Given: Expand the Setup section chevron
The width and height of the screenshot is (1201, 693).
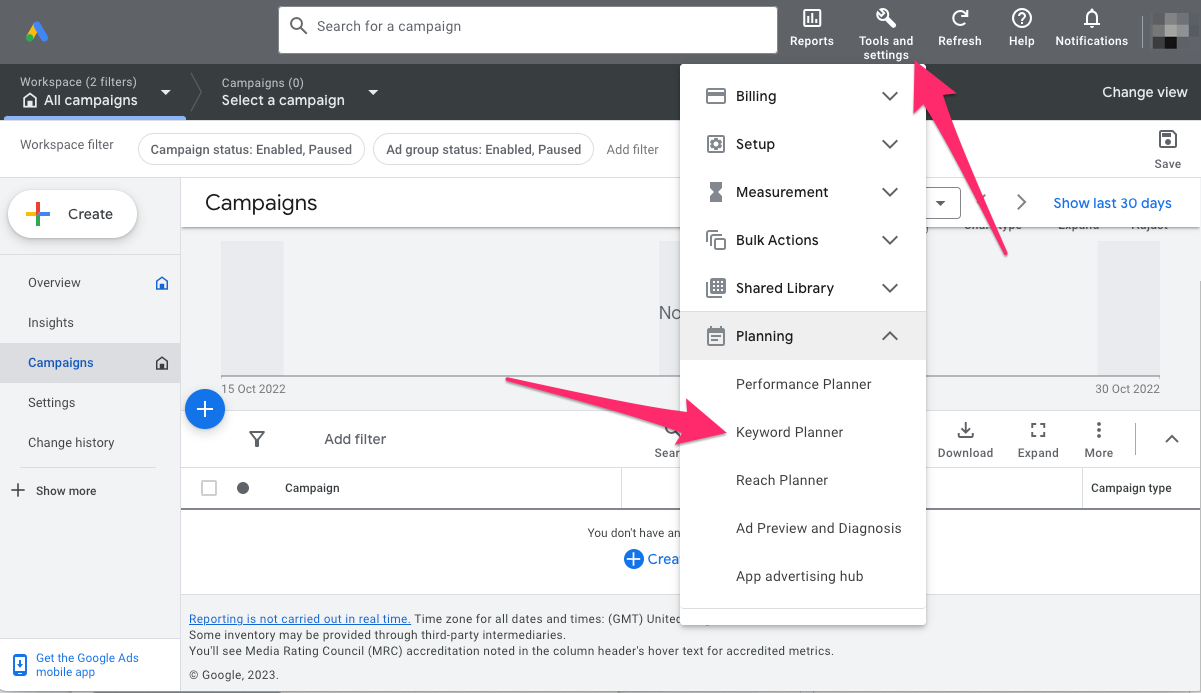Looking at the screenshot, I should point(890,144).
